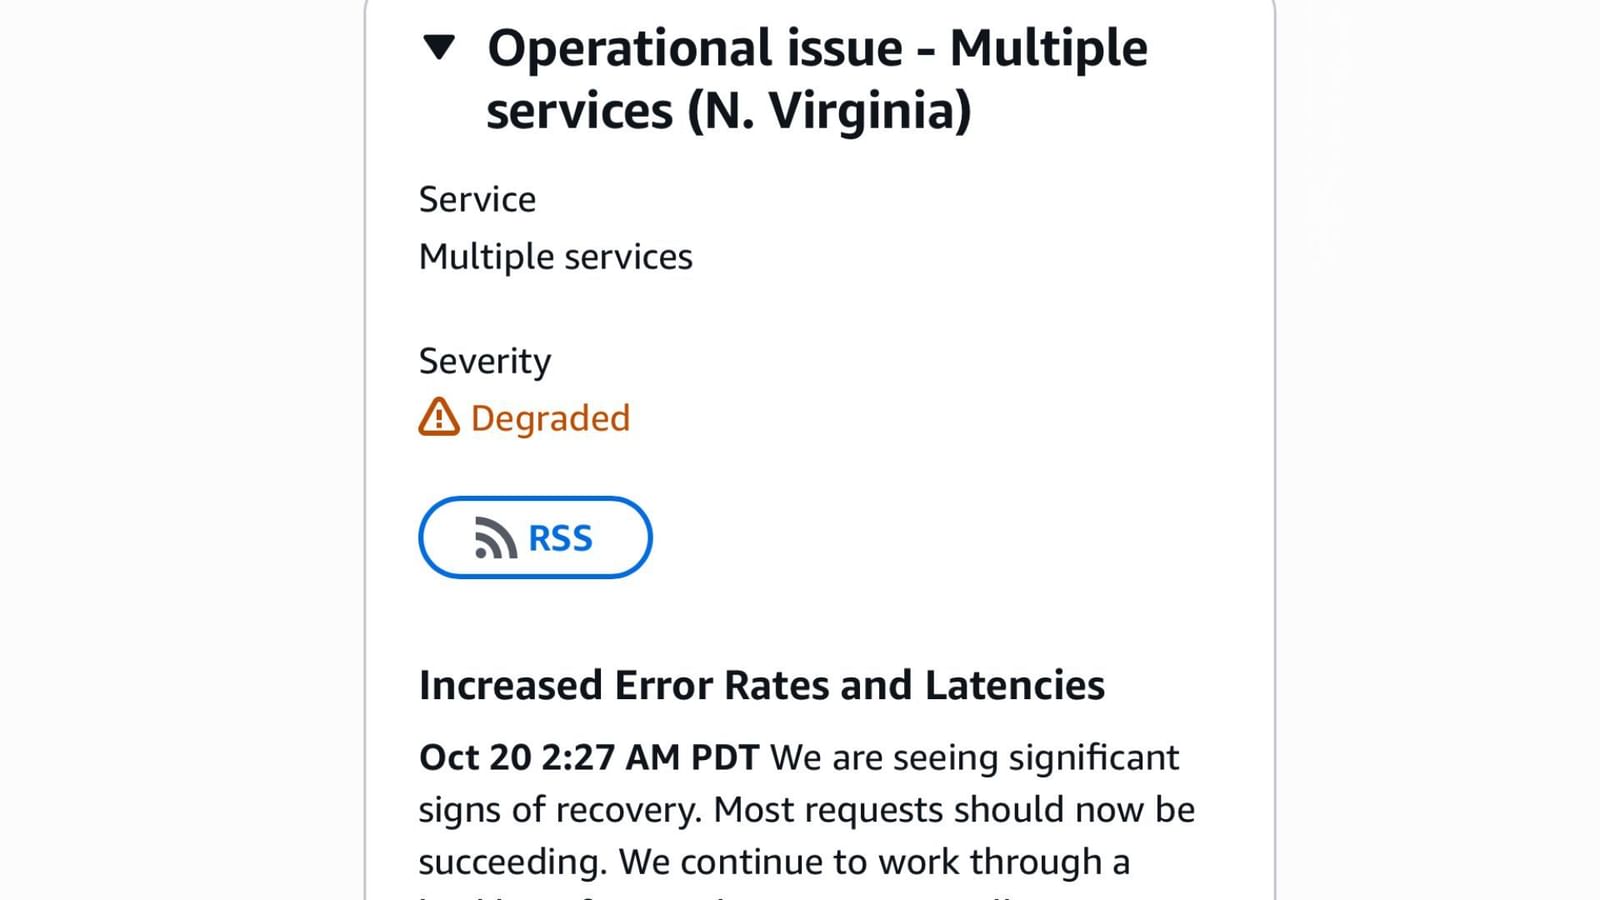Click the Multiple services text link
Viewport: 1600px width, 900px height.
tap(556, 256)
